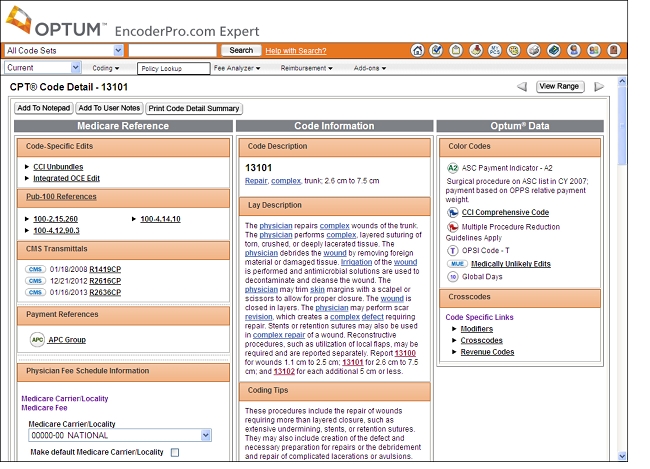Screen dimensions: 650x469
Task: Open the Medically Unlikely Edits link
Action: tap(511, 264)
